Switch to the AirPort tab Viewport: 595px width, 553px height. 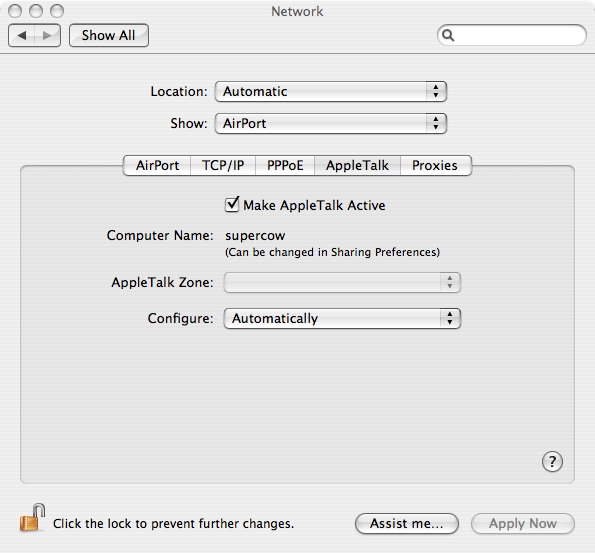pos(157,165)
